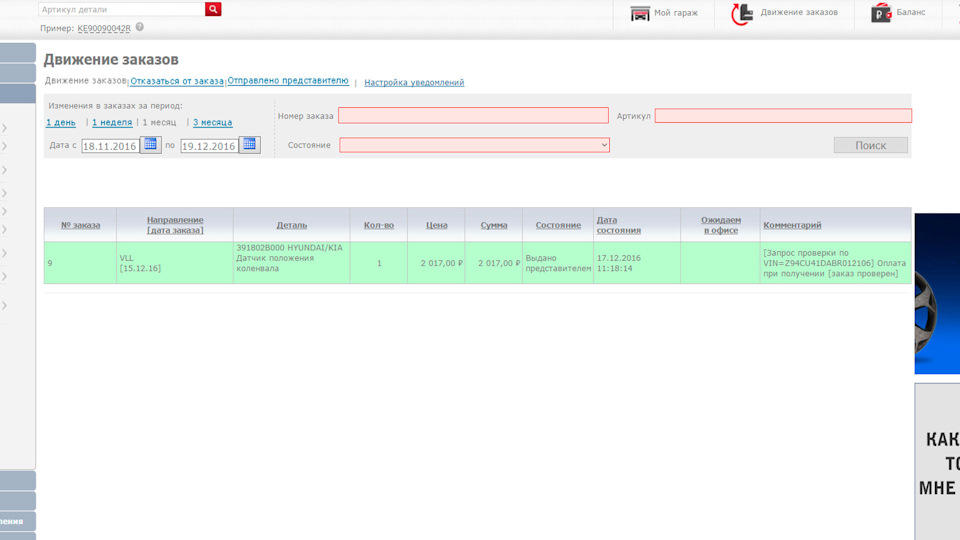The image size is (960, 540).
Task: Click part cell 391802B000 HYUNDAI/KIA
Action: [291, 263]
